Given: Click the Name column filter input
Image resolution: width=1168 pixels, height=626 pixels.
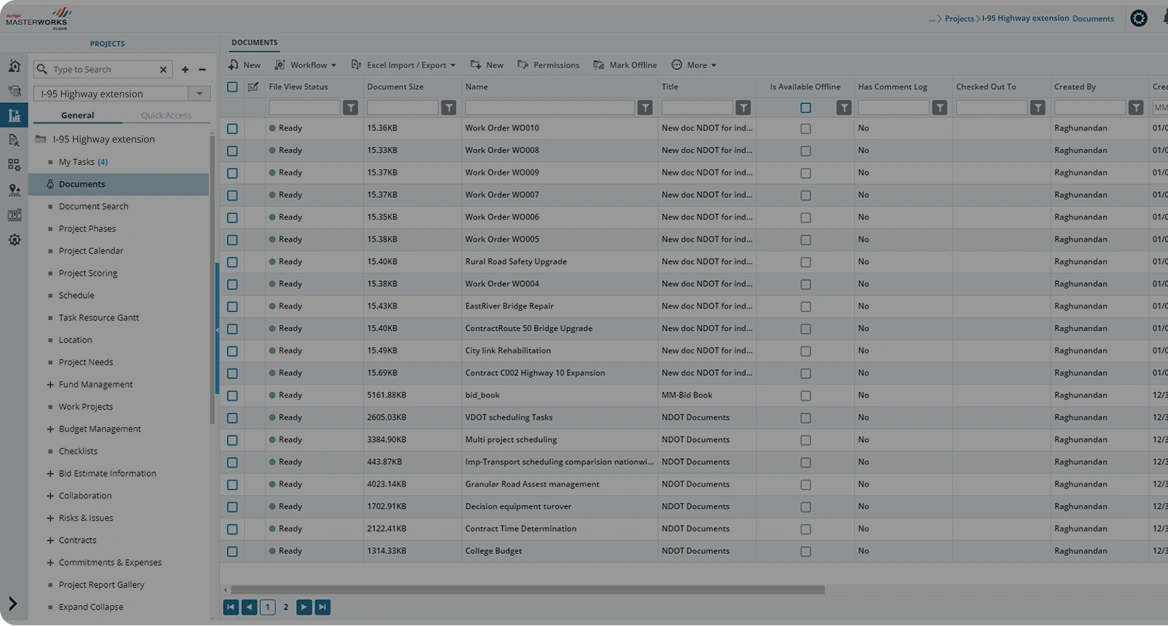Looking at the screenshot, I should click(x=550, y=108).
